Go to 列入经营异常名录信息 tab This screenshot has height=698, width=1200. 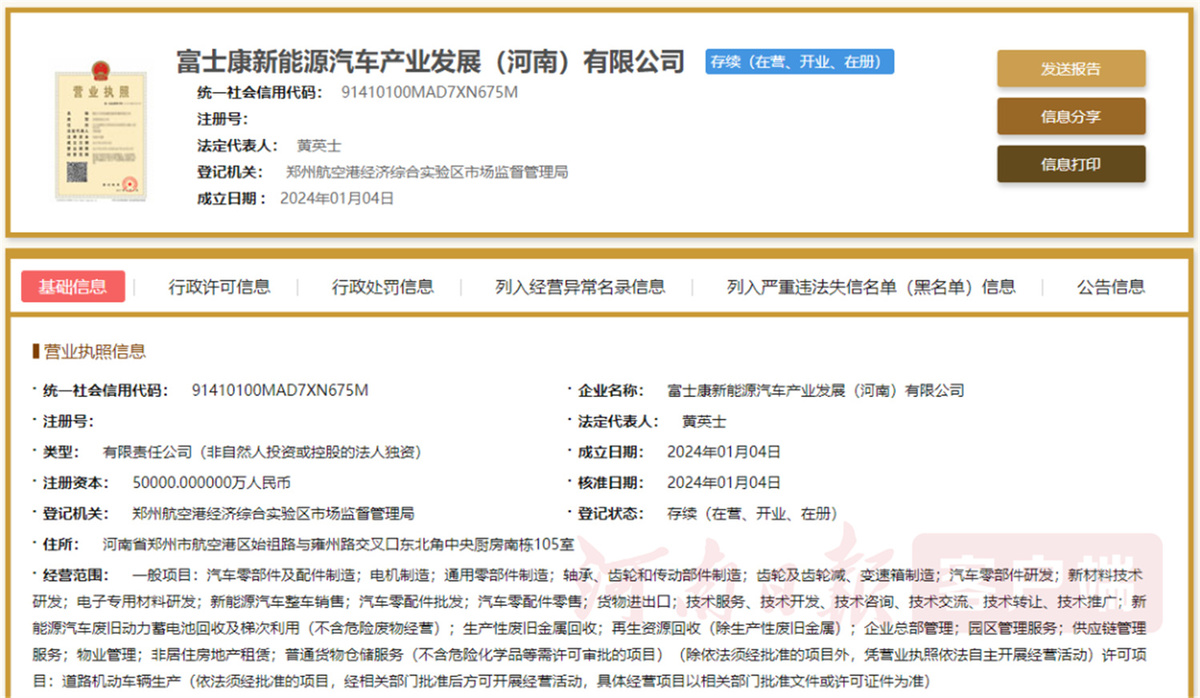pyautogui.click(x=580, y=287)
